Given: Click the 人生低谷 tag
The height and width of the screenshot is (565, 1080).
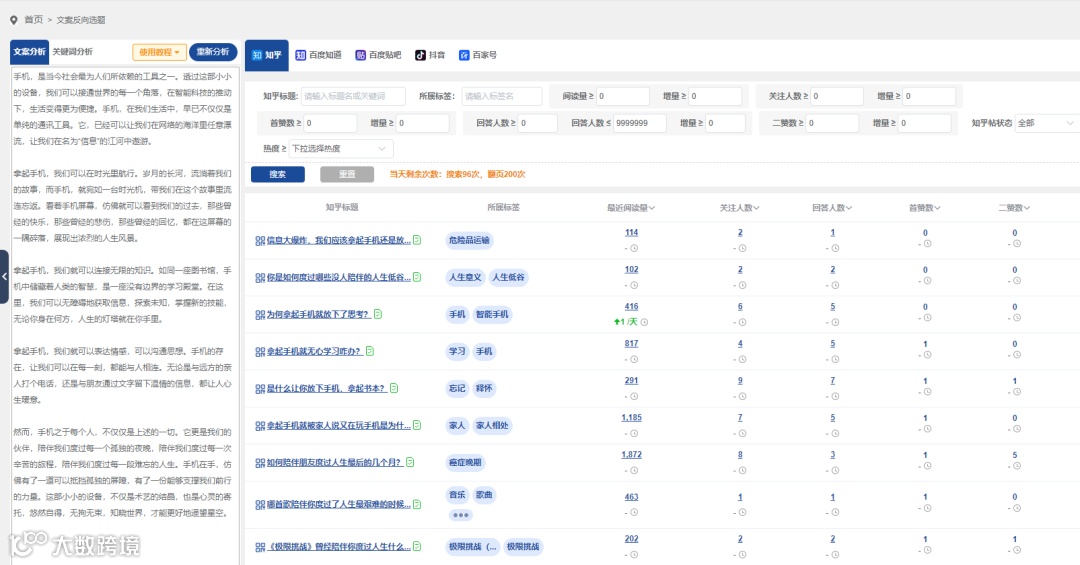Looking at the screenshot, I should 508,277.
